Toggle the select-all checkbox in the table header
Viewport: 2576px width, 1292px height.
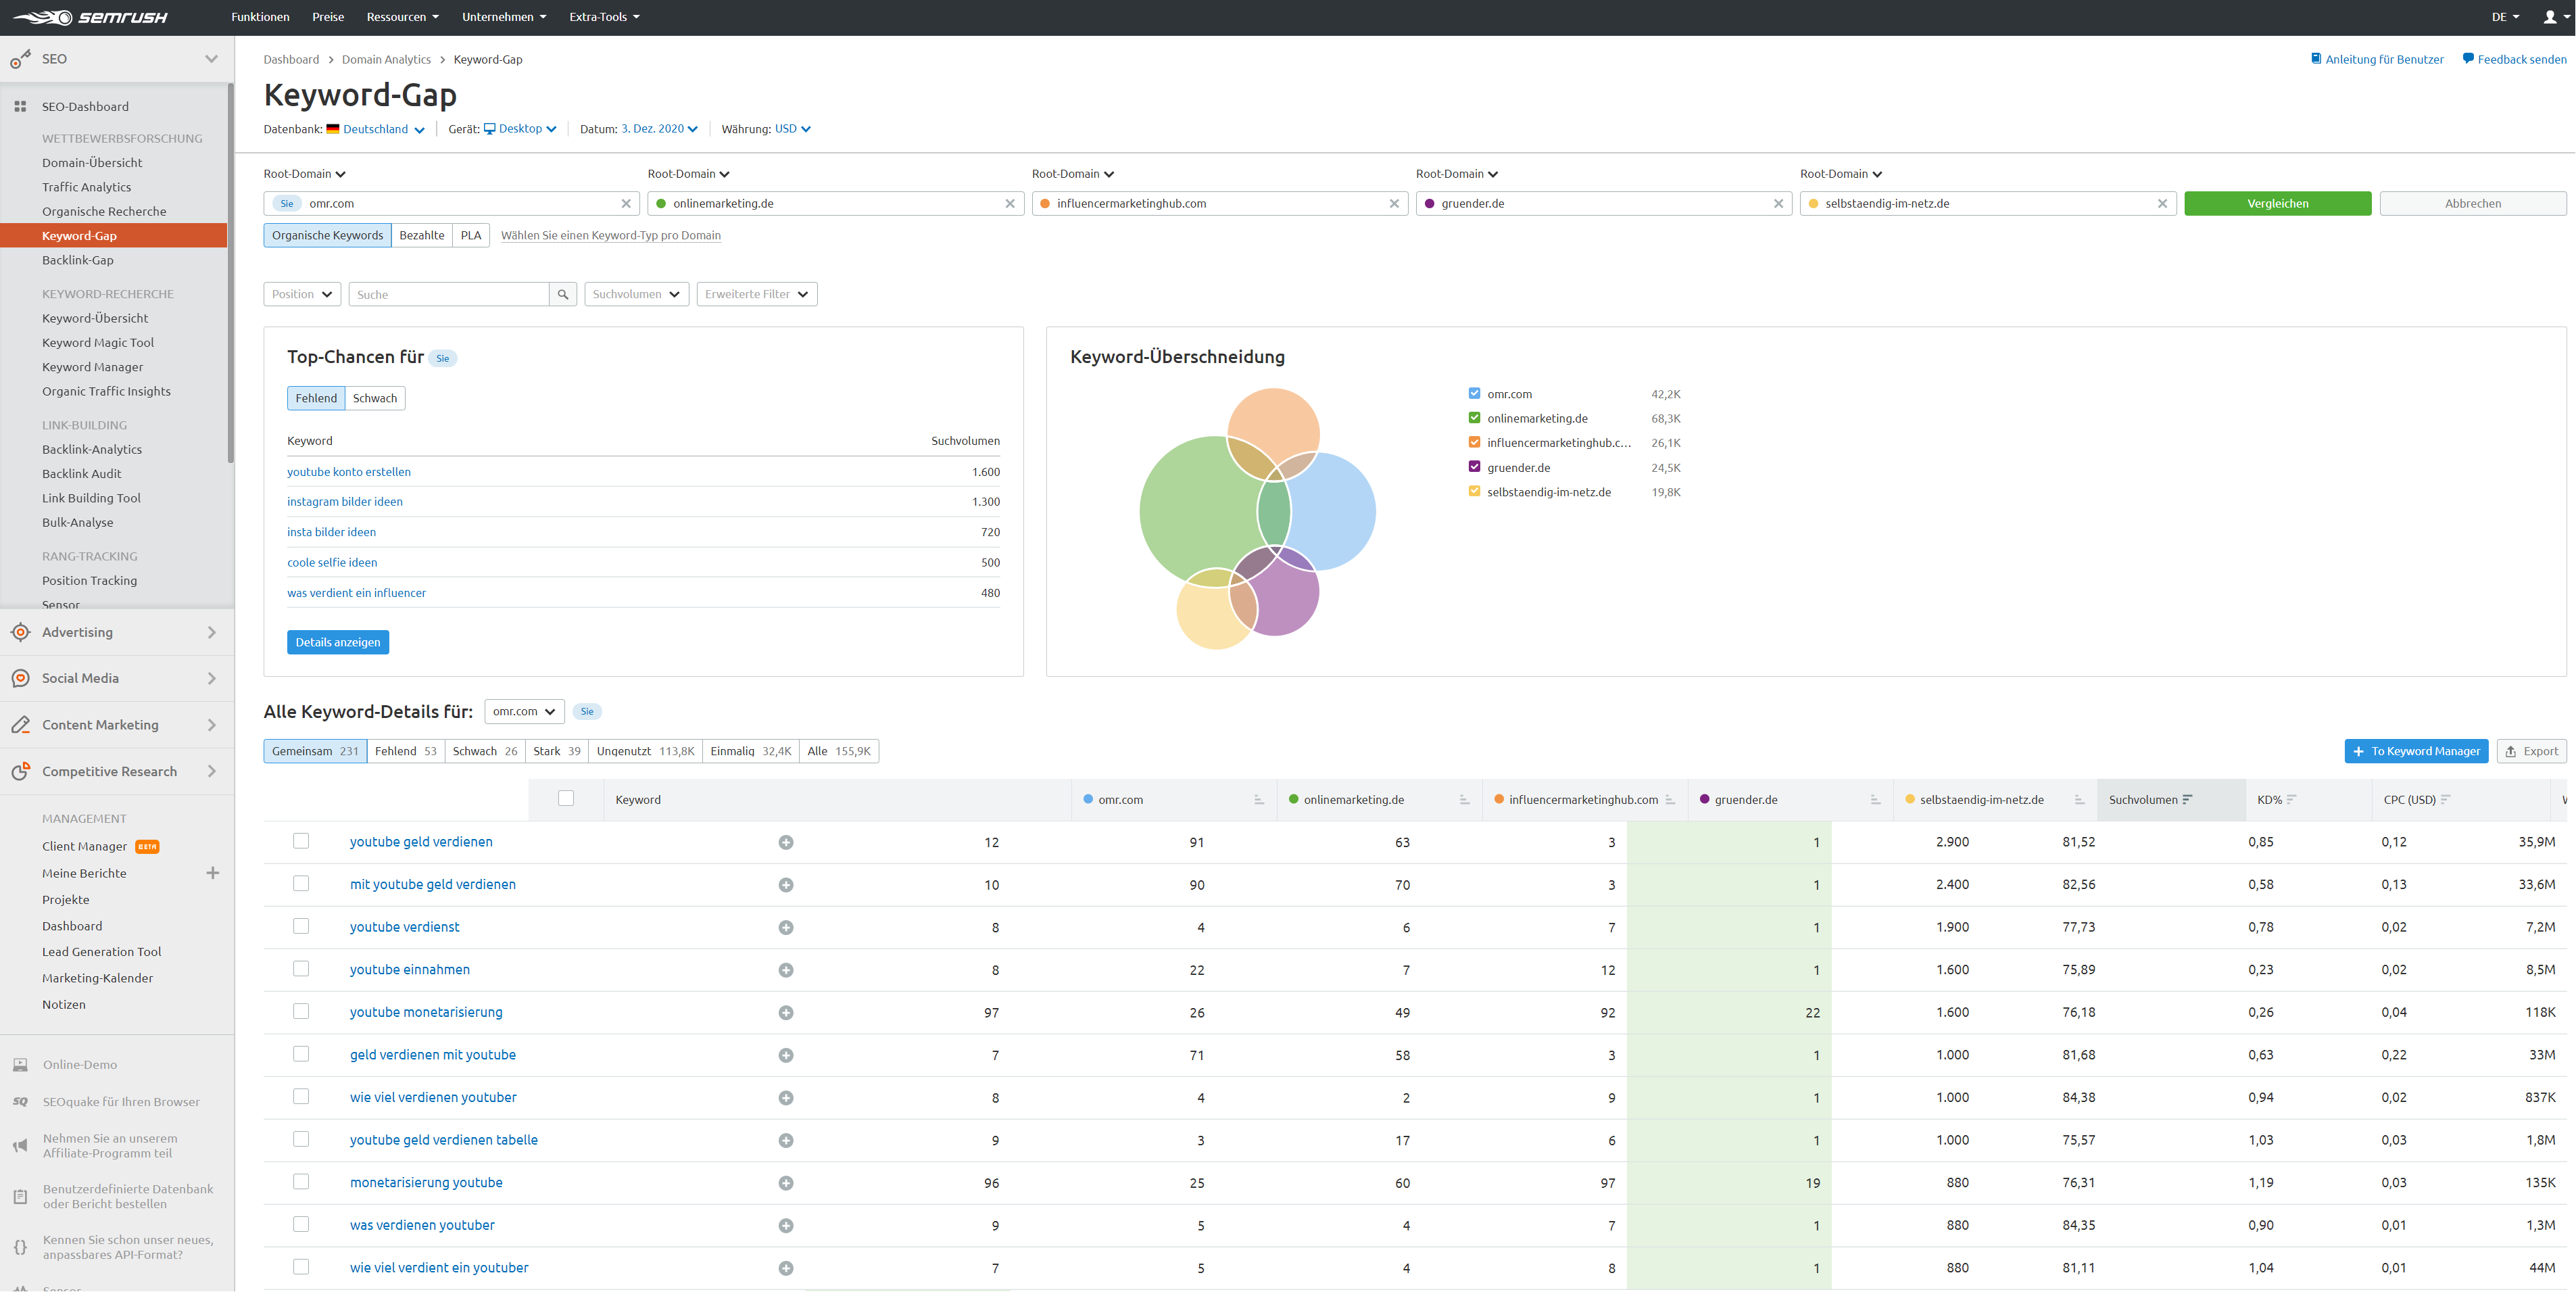coord(566,798)
